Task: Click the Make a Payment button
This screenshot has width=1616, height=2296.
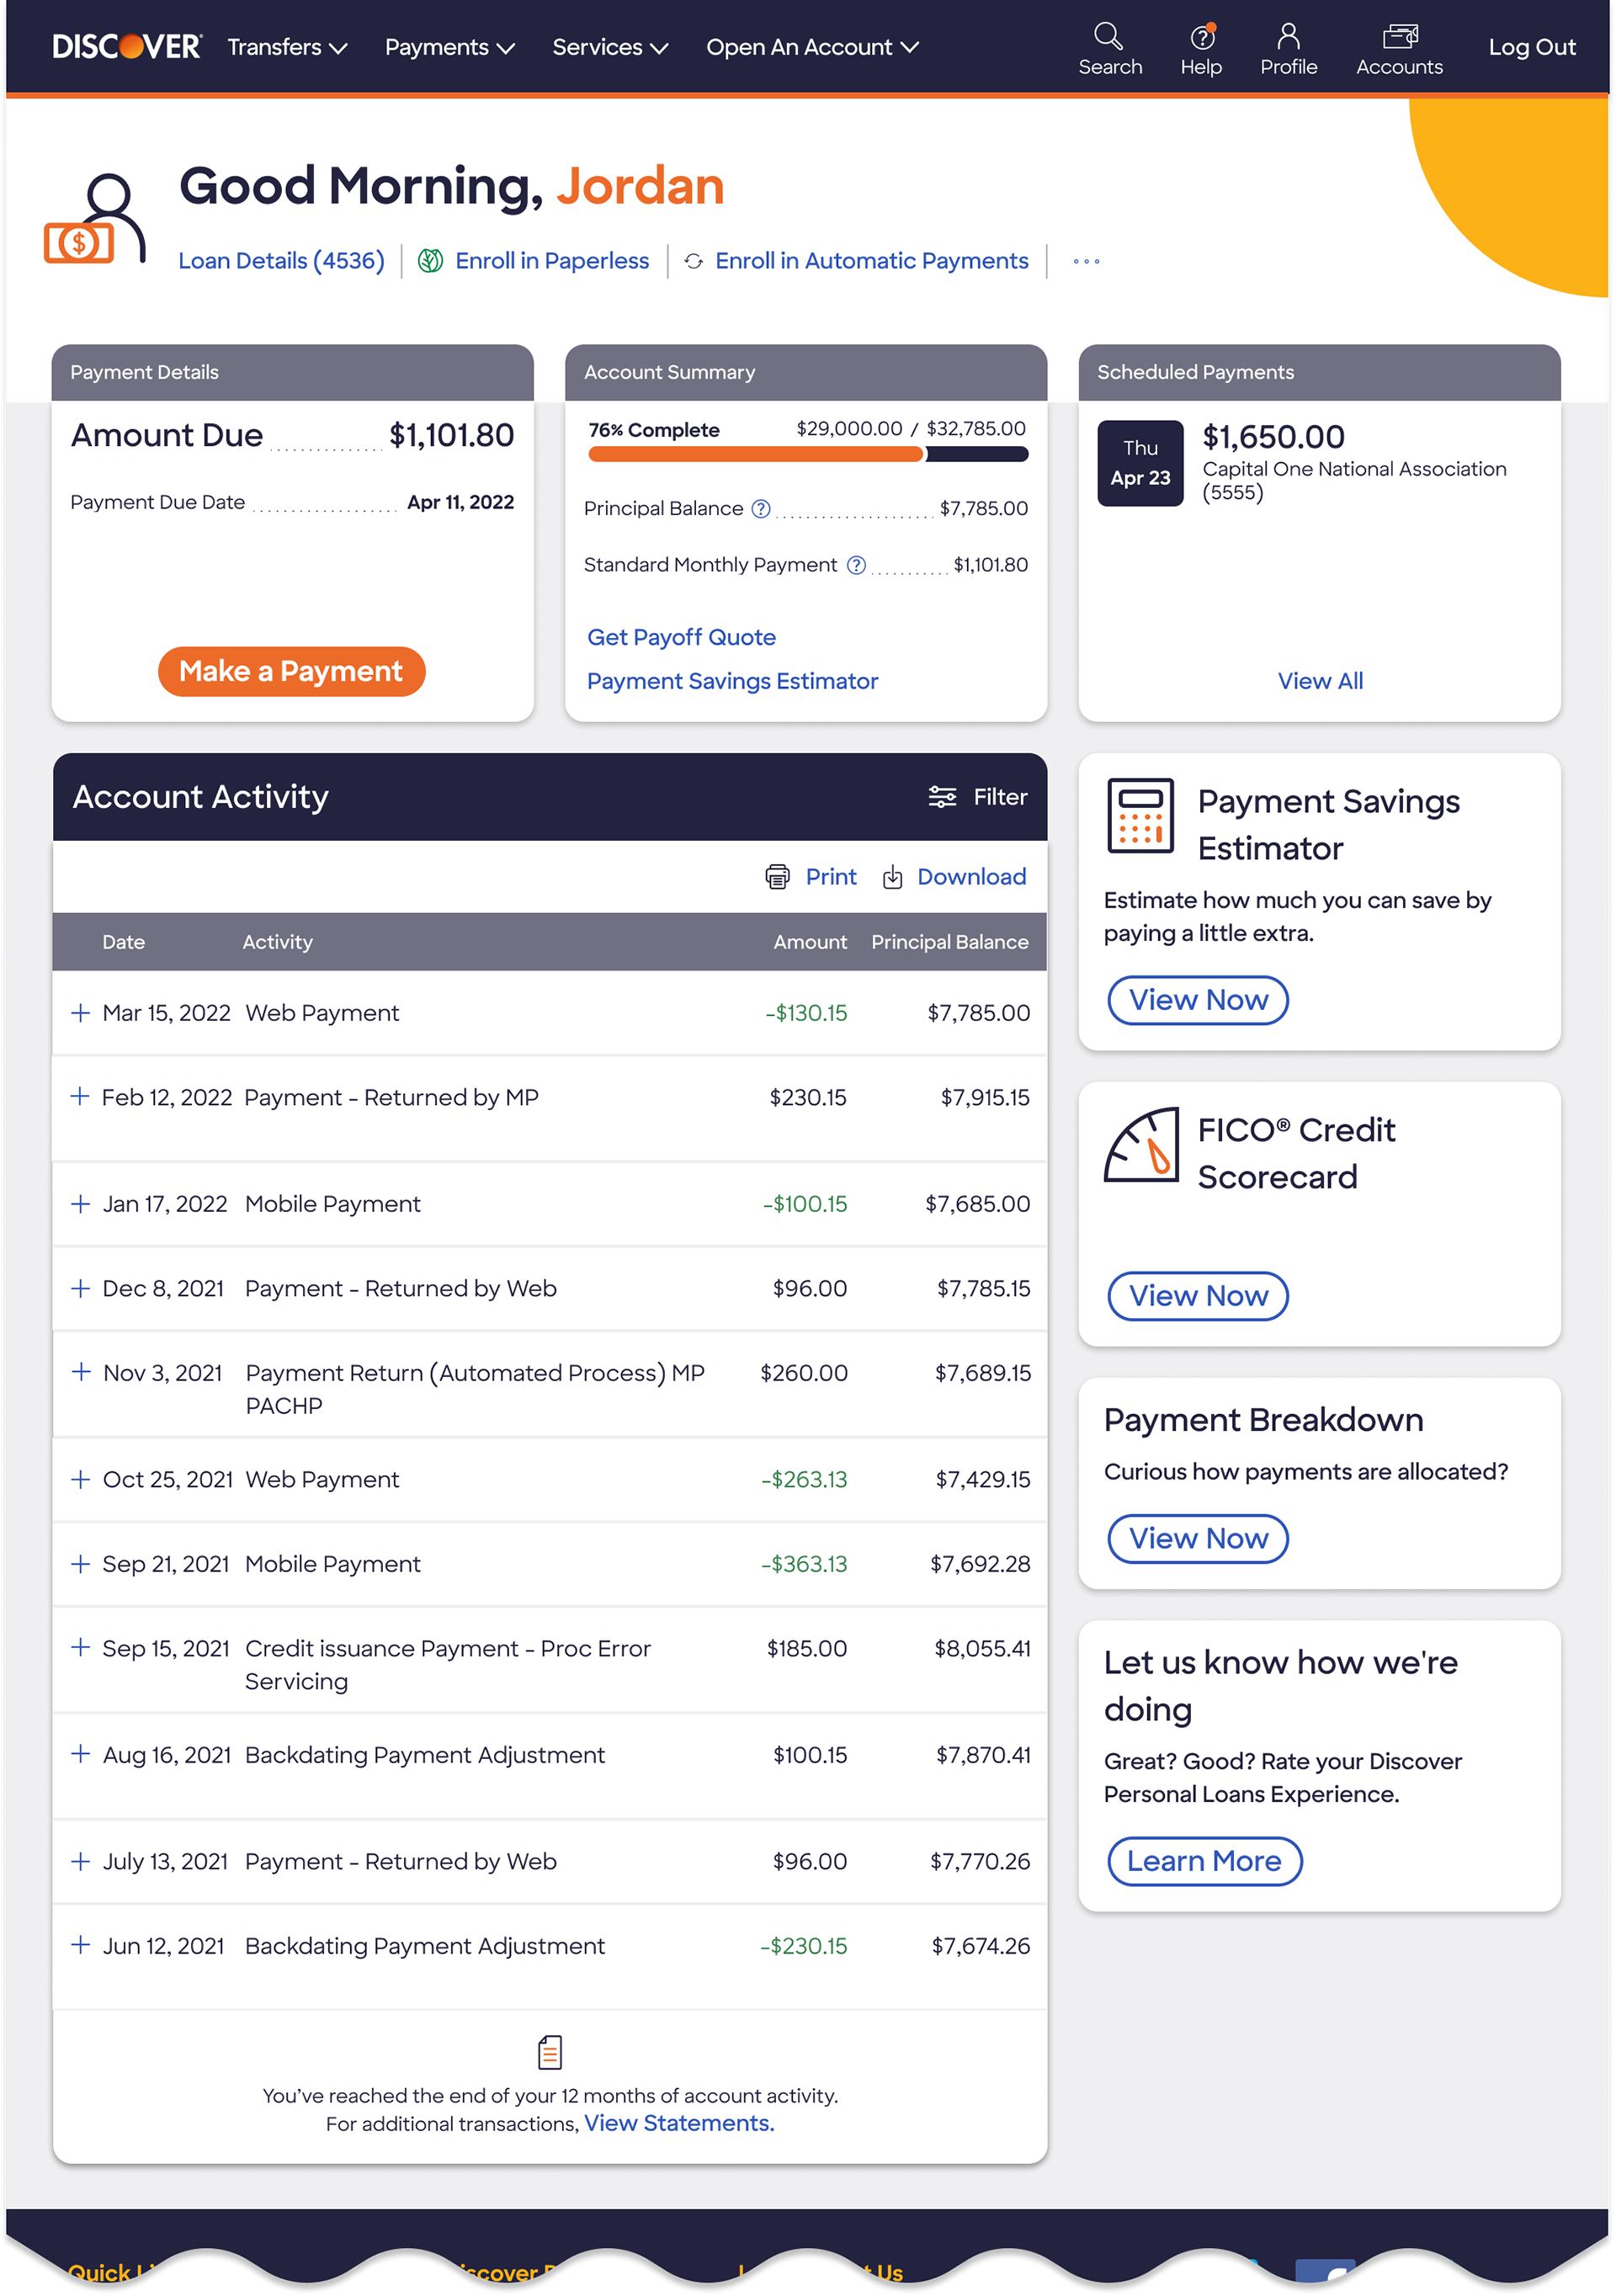Action: (291, 671)
